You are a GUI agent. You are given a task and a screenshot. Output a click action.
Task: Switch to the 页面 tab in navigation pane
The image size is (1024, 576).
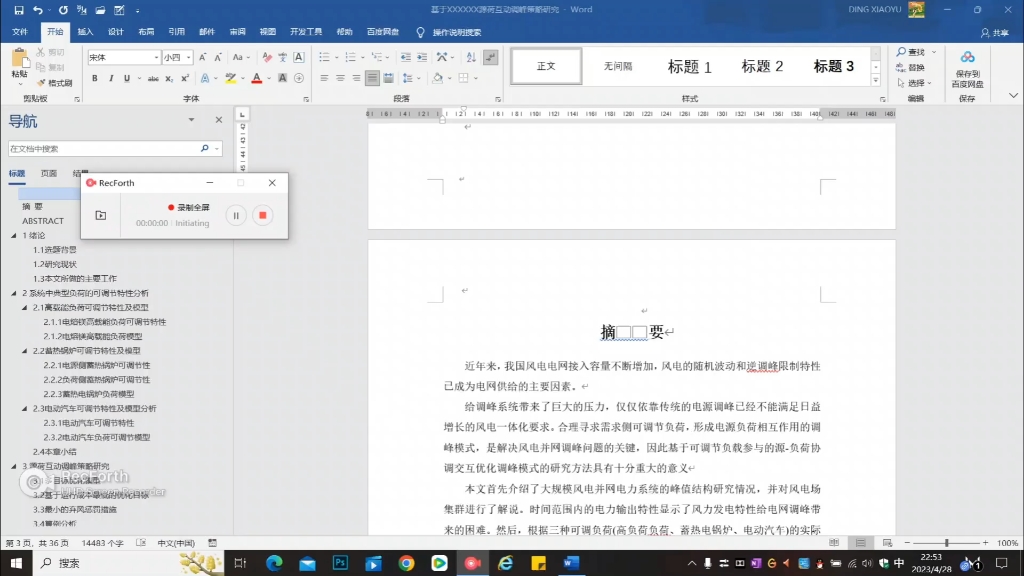tap(48, 173)
